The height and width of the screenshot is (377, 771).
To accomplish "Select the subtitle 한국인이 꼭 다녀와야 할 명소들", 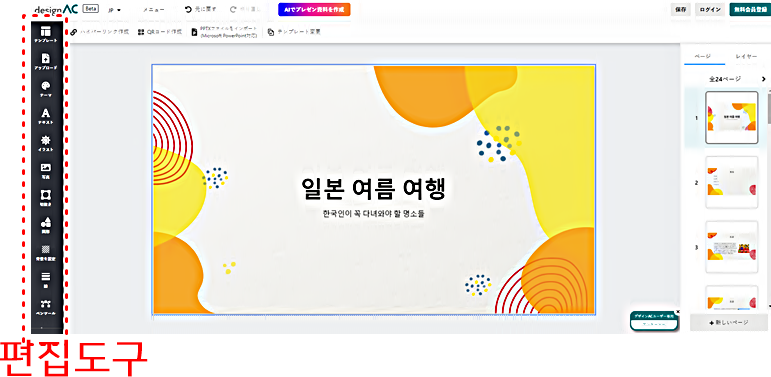I will tap(373, 214).
